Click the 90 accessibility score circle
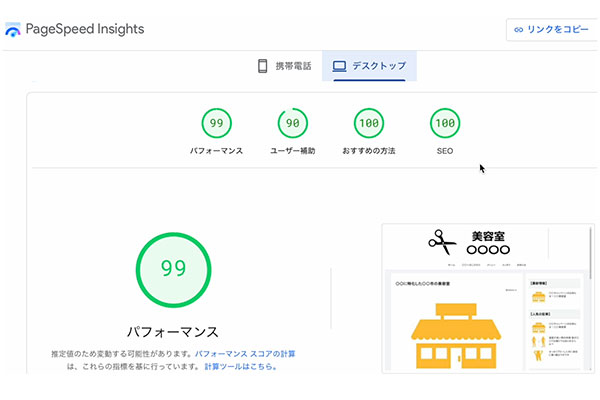 pyautogui.click(x=293, y=123)
